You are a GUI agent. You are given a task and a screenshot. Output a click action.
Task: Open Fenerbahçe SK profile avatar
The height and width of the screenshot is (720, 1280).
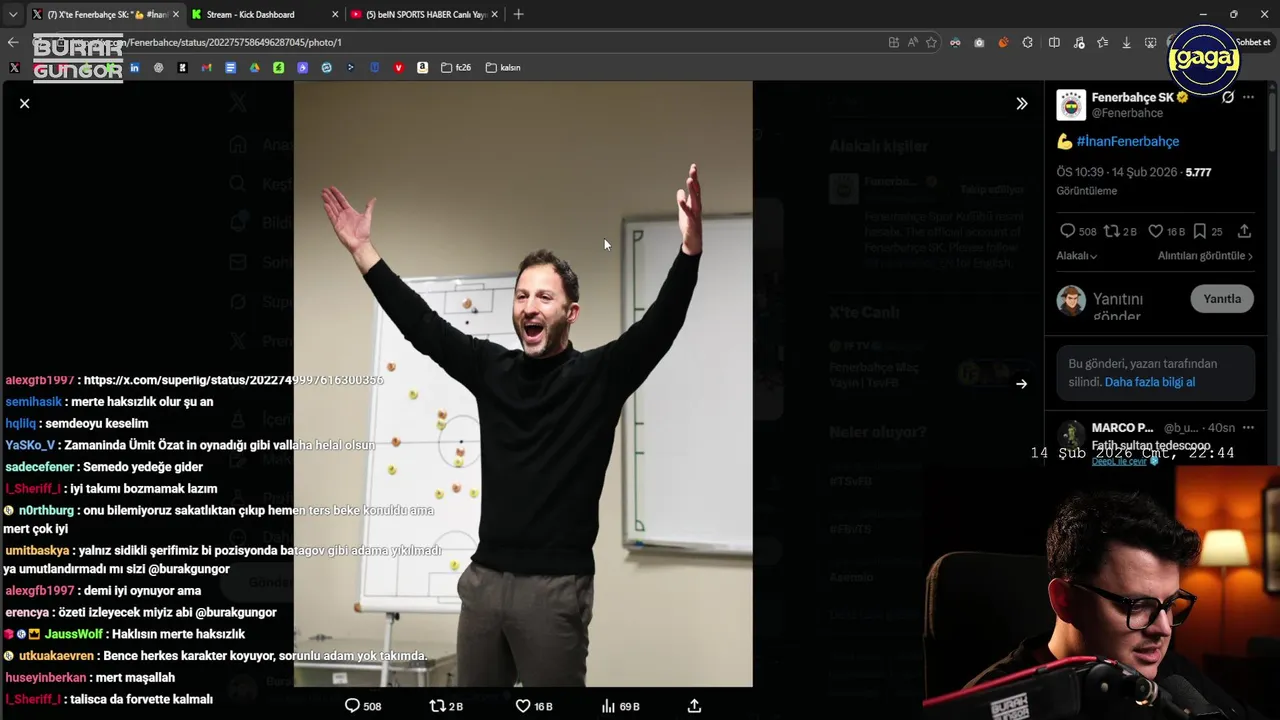[x=1071, y=104]
